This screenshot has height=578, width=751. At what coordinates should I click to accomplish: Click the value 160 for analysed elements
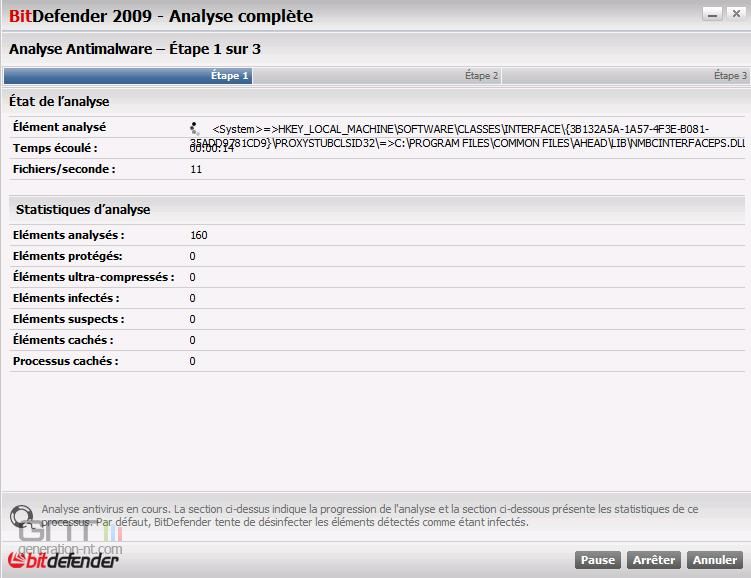click(x=199, y=235)
